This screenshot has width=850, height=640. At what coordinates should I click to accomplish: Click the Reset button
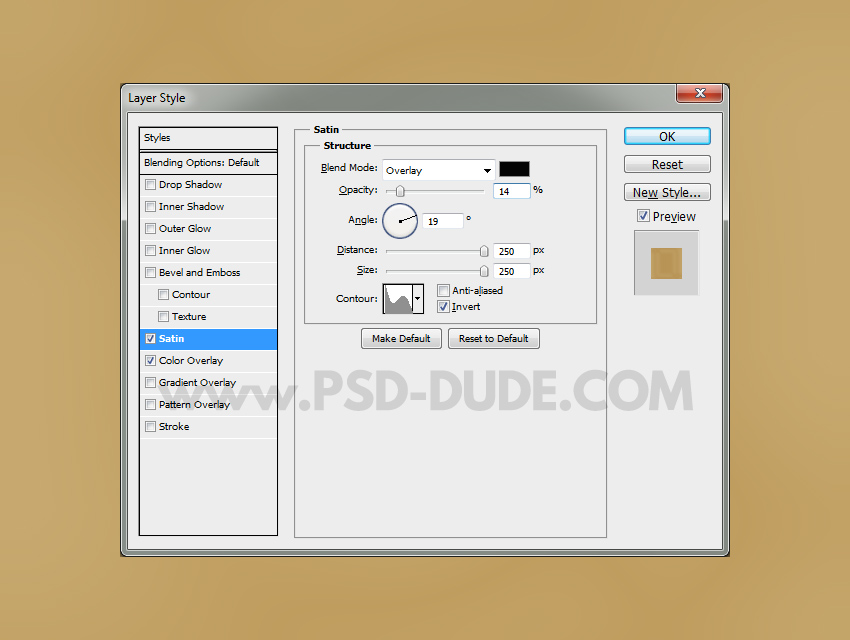coord(667,164)
